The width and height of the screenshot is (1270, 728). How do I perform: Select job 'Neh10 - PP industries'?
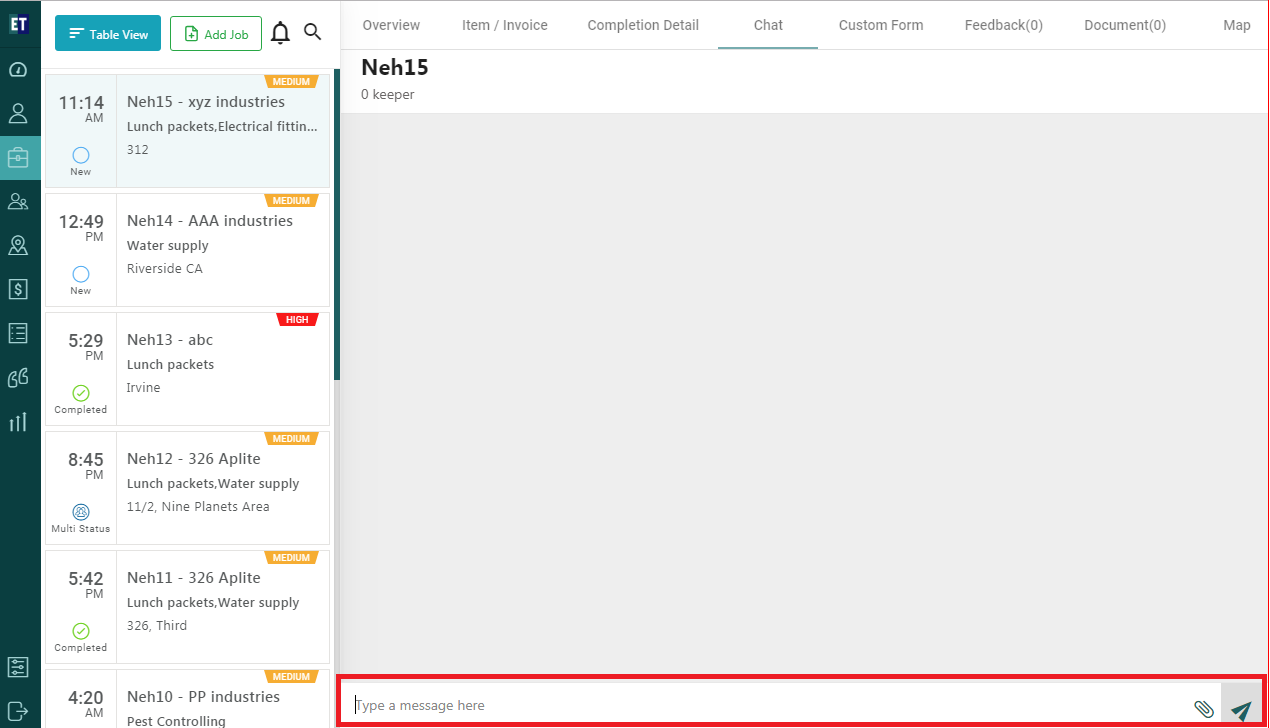(187, 698)
